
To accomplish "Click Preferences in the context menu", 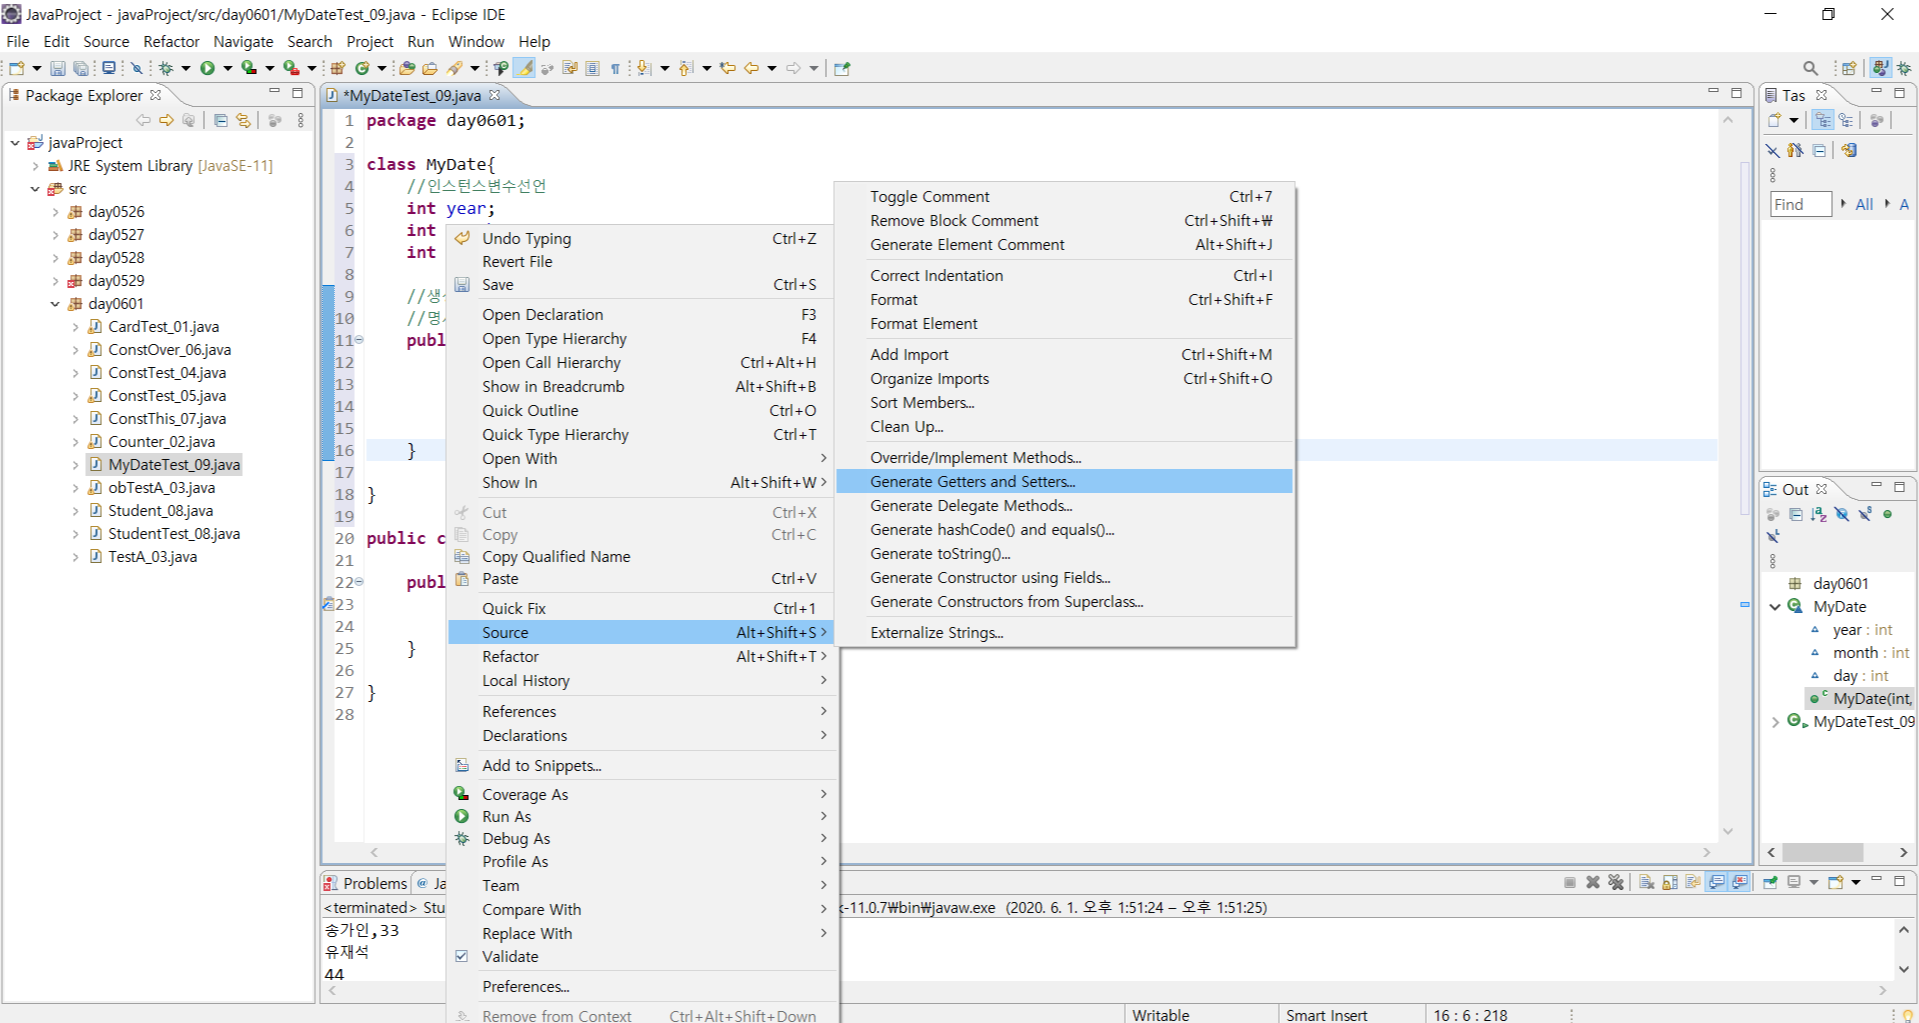I will pyautogui.click(x=641, y=987).
